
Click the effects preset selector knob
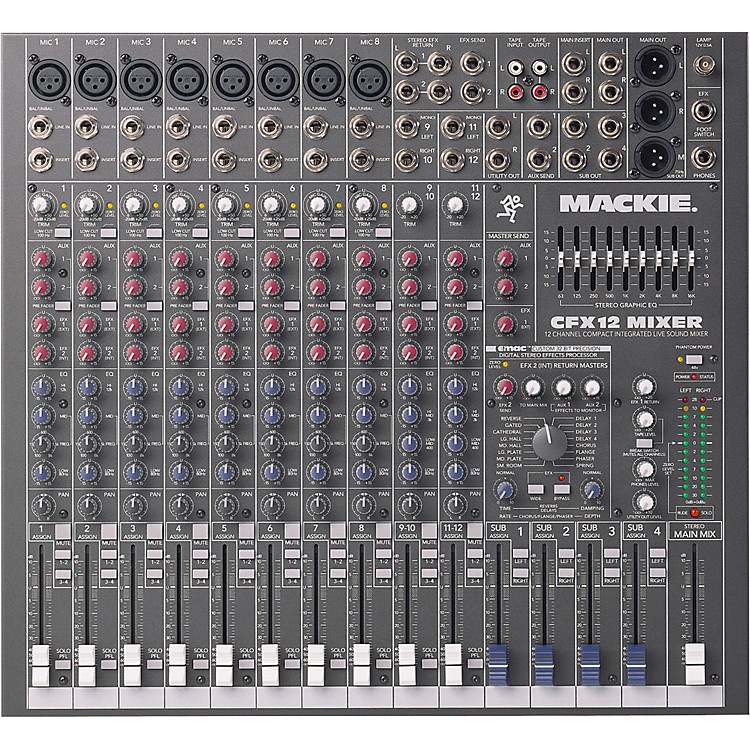coord(549,442)
